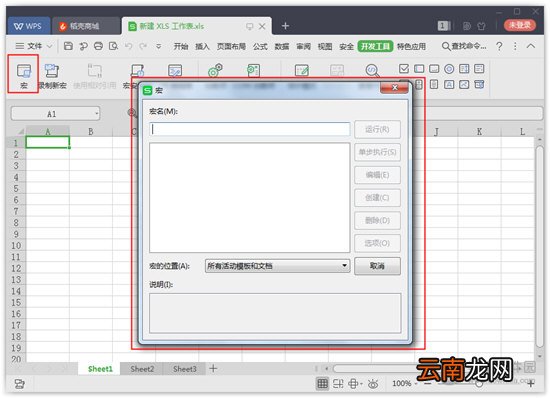Toggle eye protection mode icon
The height and width of the screenshot is (398, 550).
coord(373,384)
